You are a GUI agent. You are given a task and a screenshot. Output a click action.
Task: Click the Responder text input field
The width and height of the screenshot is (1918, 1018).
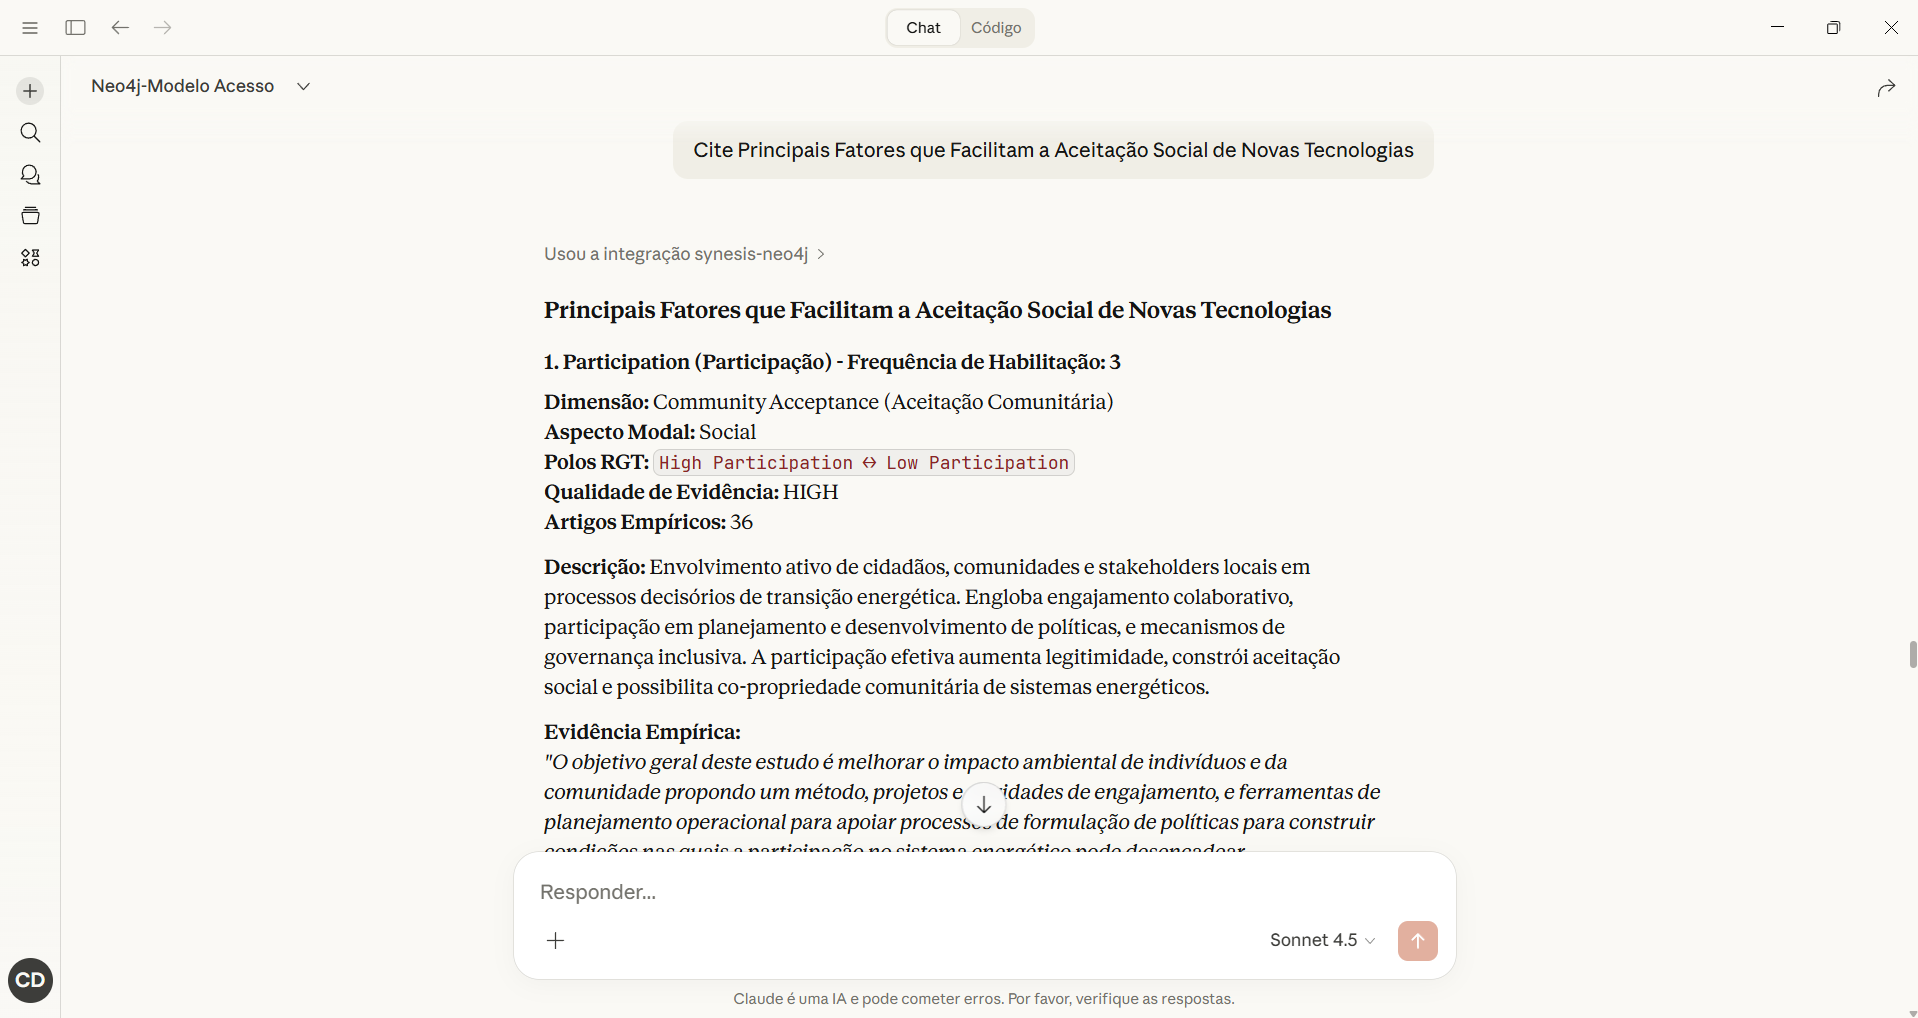[900, 891]
